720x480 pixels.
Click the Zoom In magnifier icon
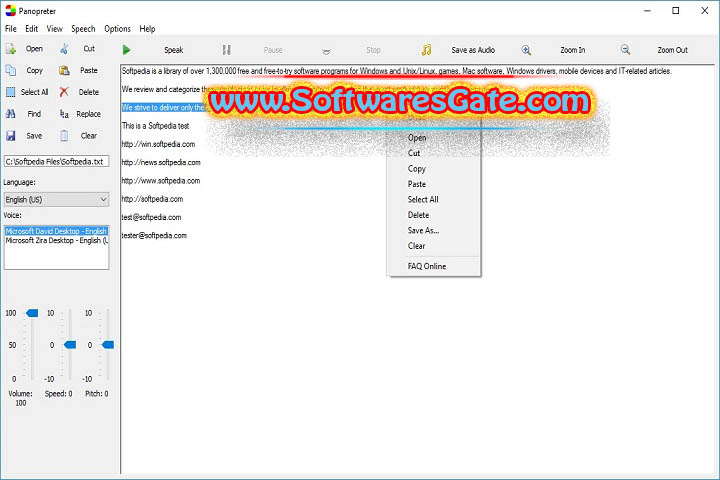(526, 50)
